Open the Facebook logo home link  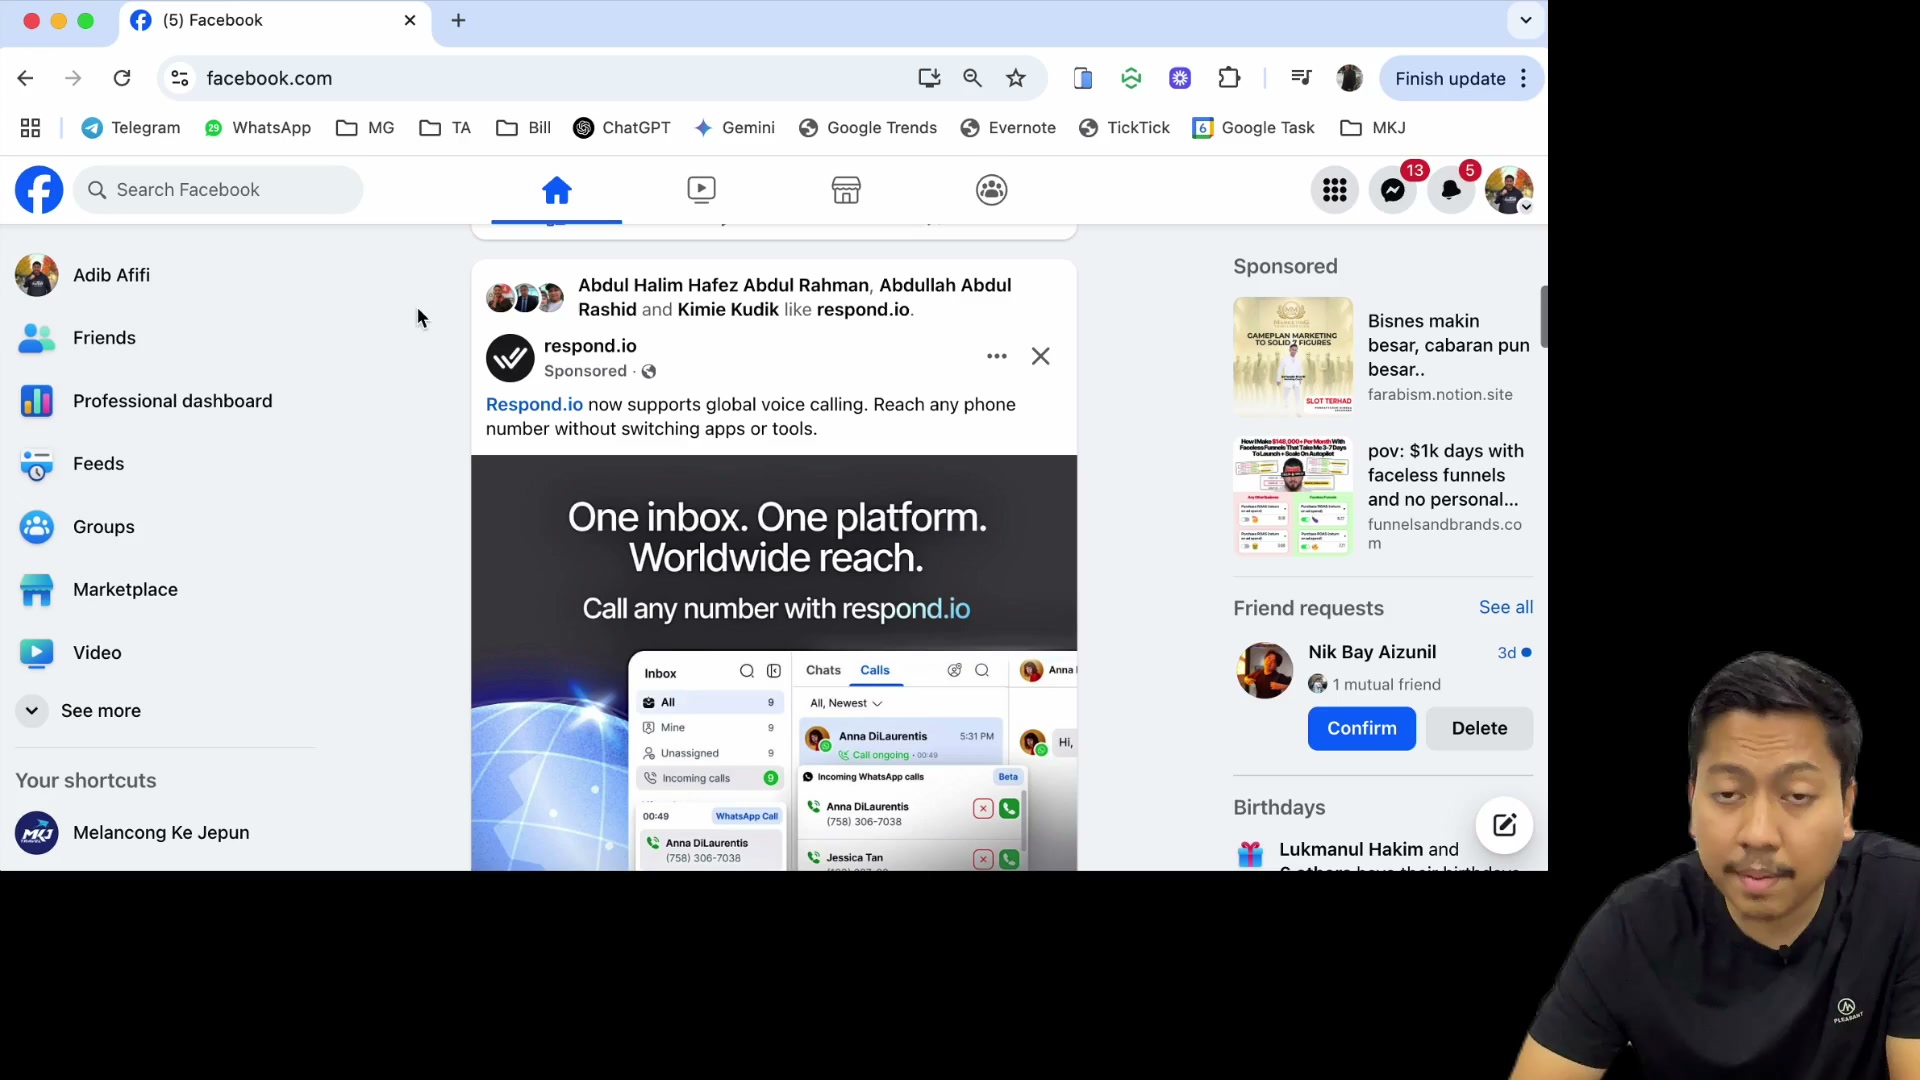39,190
